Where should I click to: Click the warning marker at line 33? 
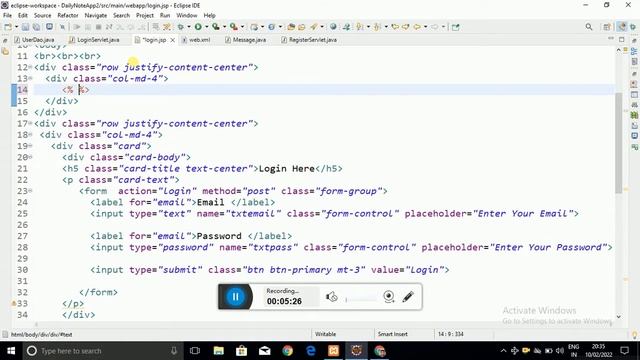[14, 304]
